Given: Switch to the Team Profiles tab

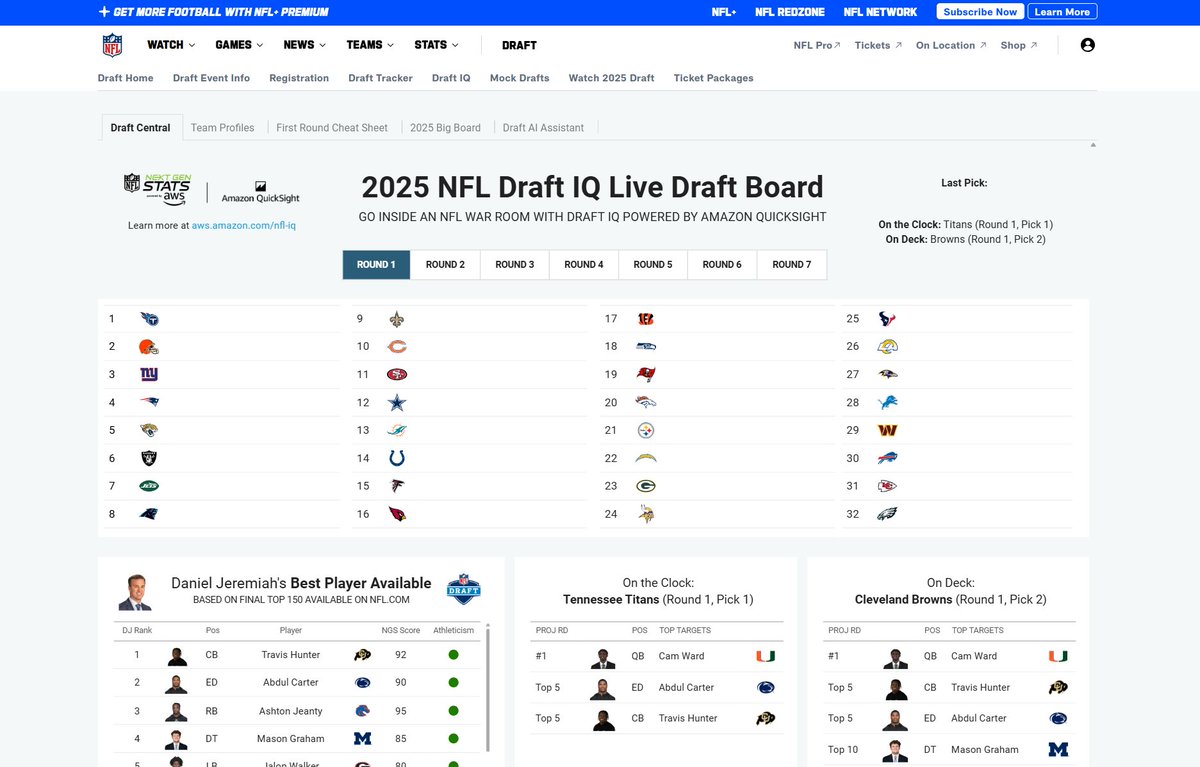Looking at the screenshot, I should pyautogui.click(x=223, y=128).
